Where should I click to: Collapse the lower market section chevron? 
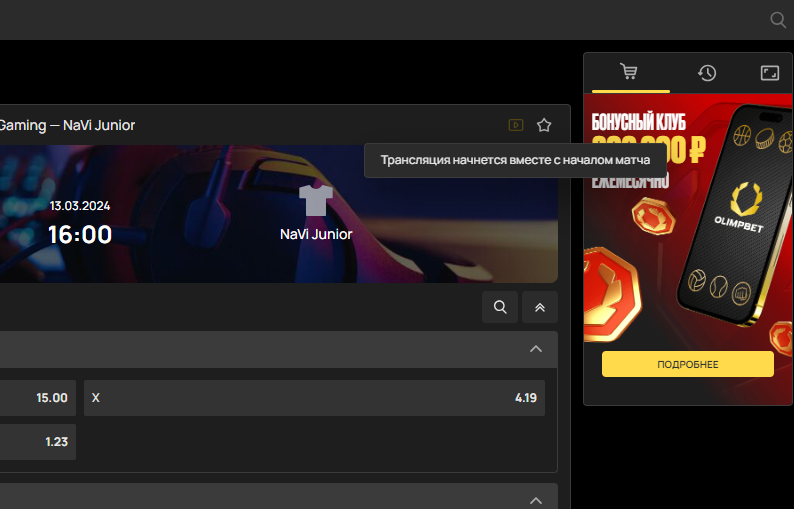(536, 500)
